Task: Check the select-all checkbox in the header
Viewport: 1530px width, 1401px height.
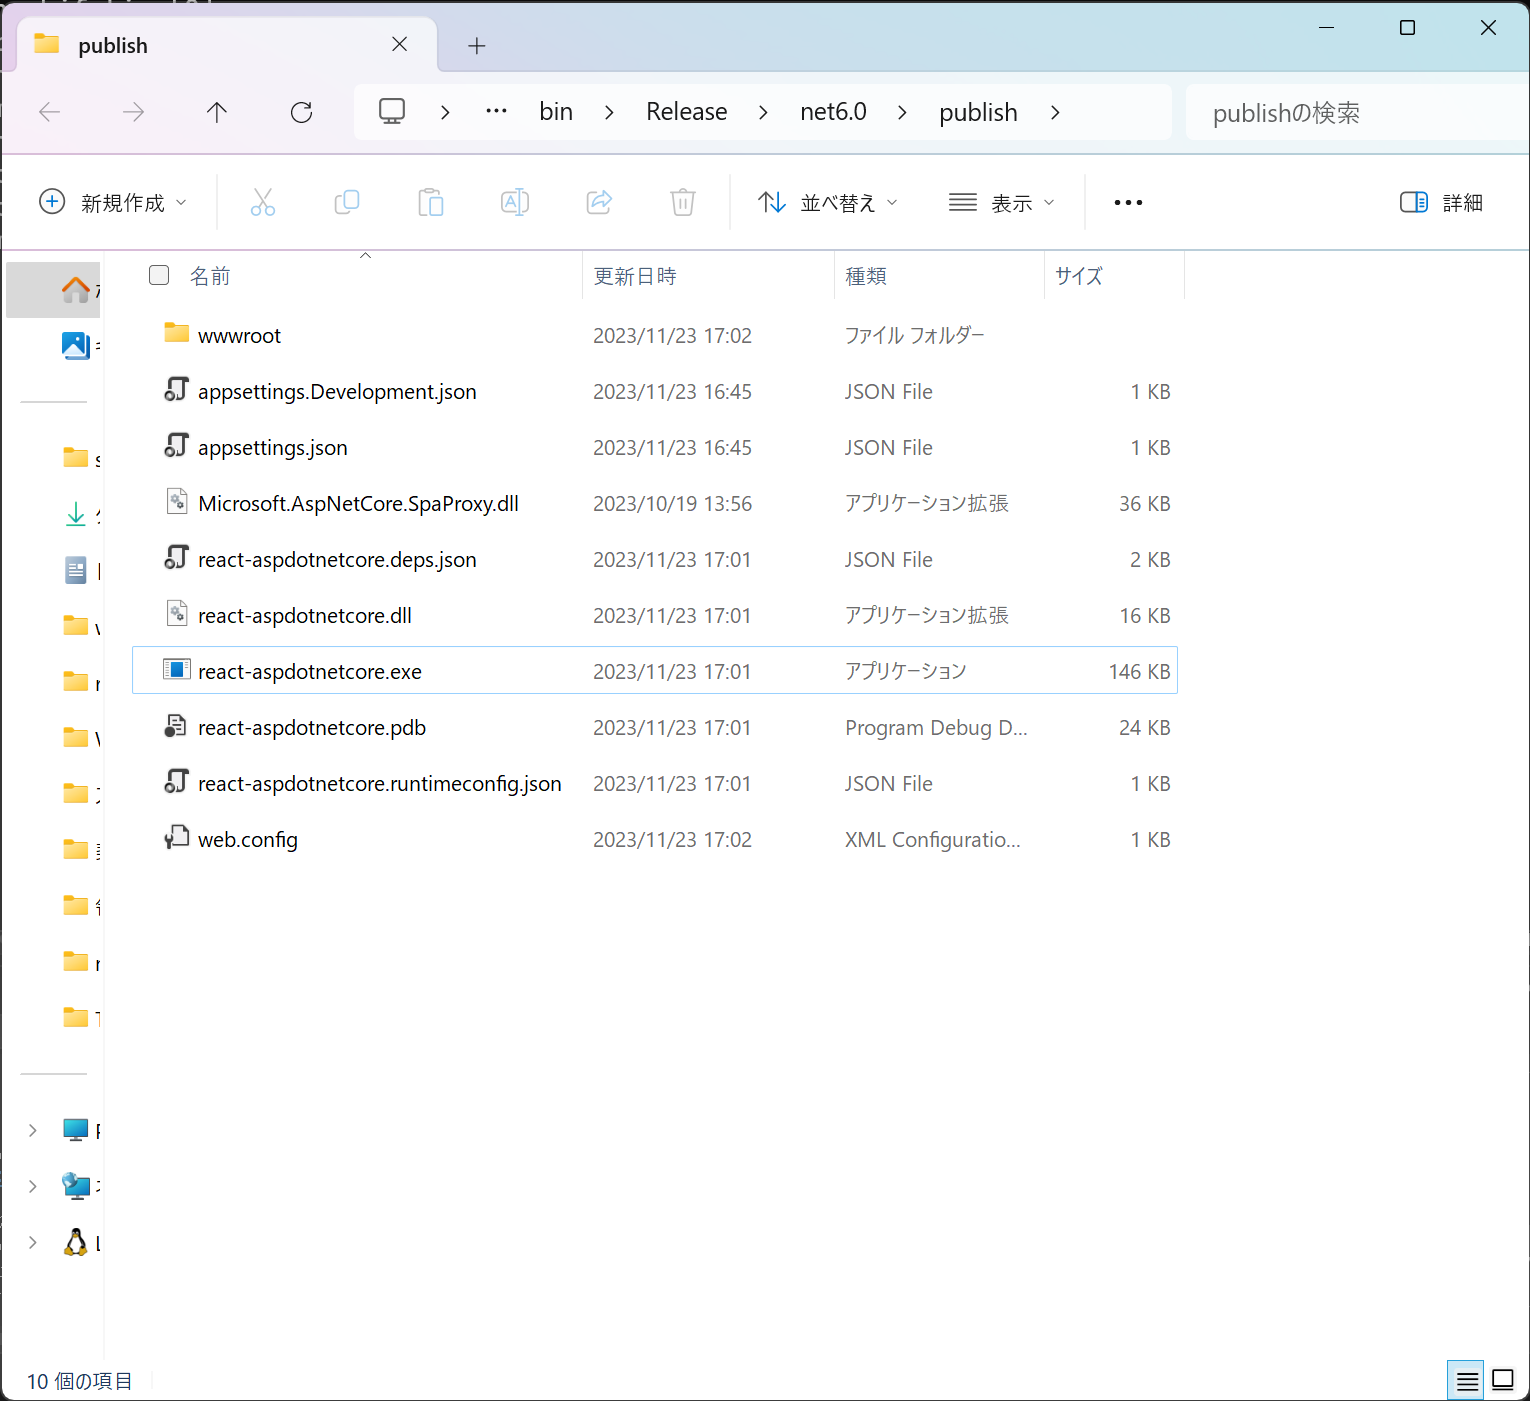Action: pos(159,275)
